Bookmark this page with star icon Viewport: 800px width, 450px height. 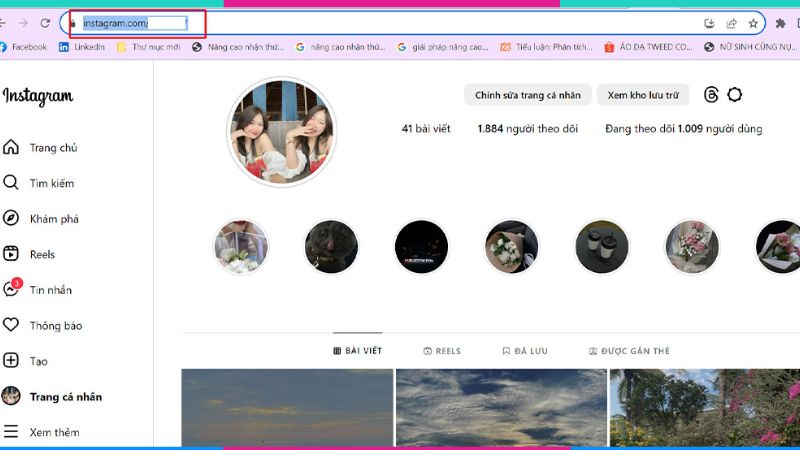click(753, 23)
